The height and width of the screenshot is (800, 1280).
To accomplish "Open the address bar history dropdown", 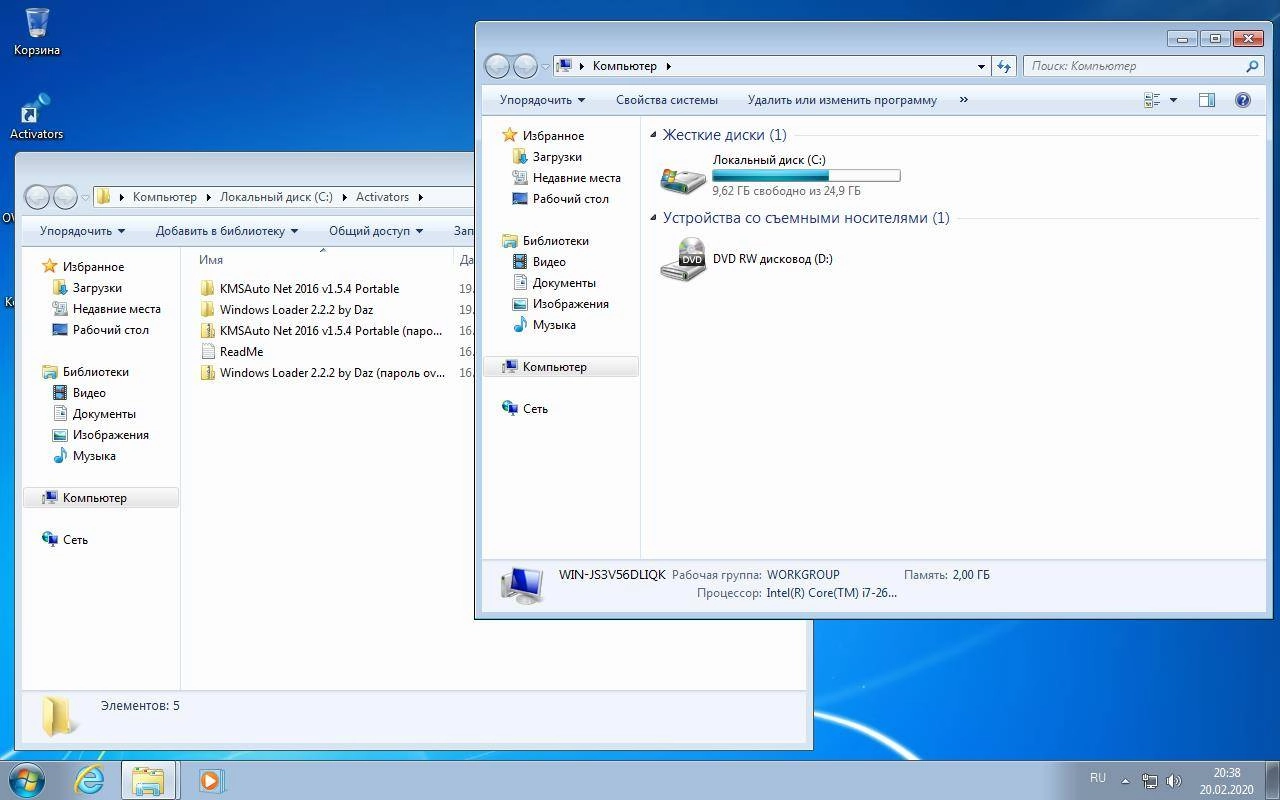I will click(981, 66).
